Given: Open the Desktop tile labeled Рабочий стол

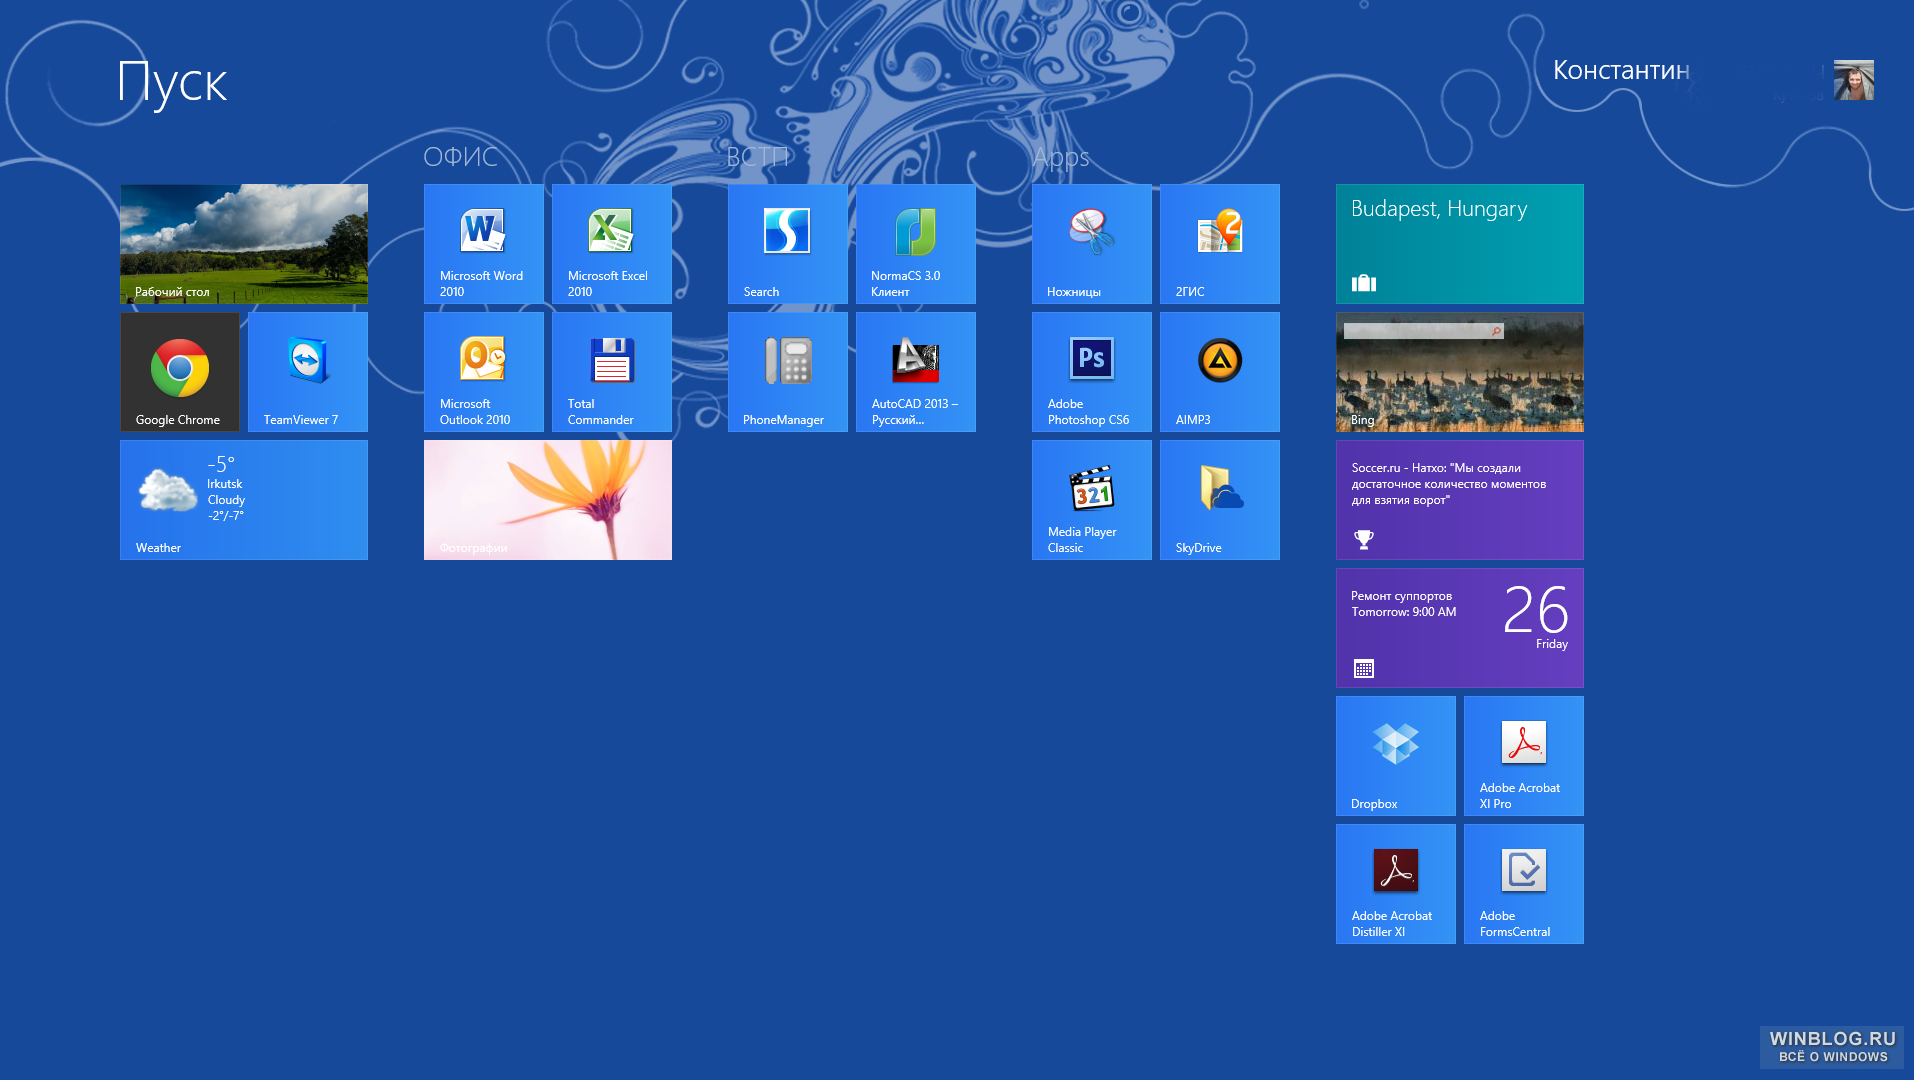Looking at the screenshot, I should pos(244,244).
